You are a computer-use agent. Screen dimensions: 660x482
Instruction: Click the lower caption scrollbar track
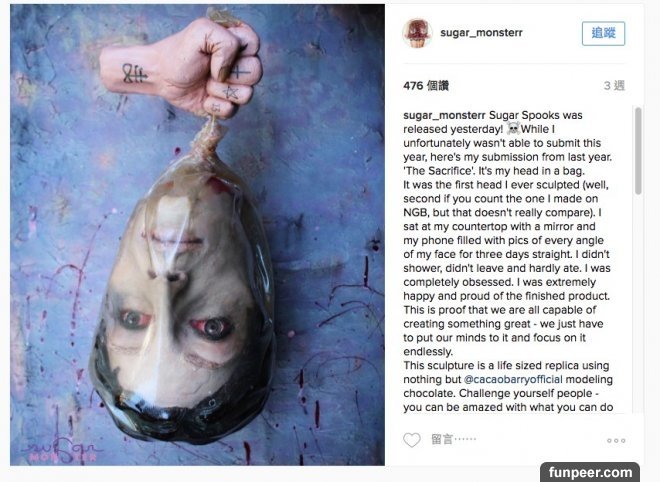[638, 303]
